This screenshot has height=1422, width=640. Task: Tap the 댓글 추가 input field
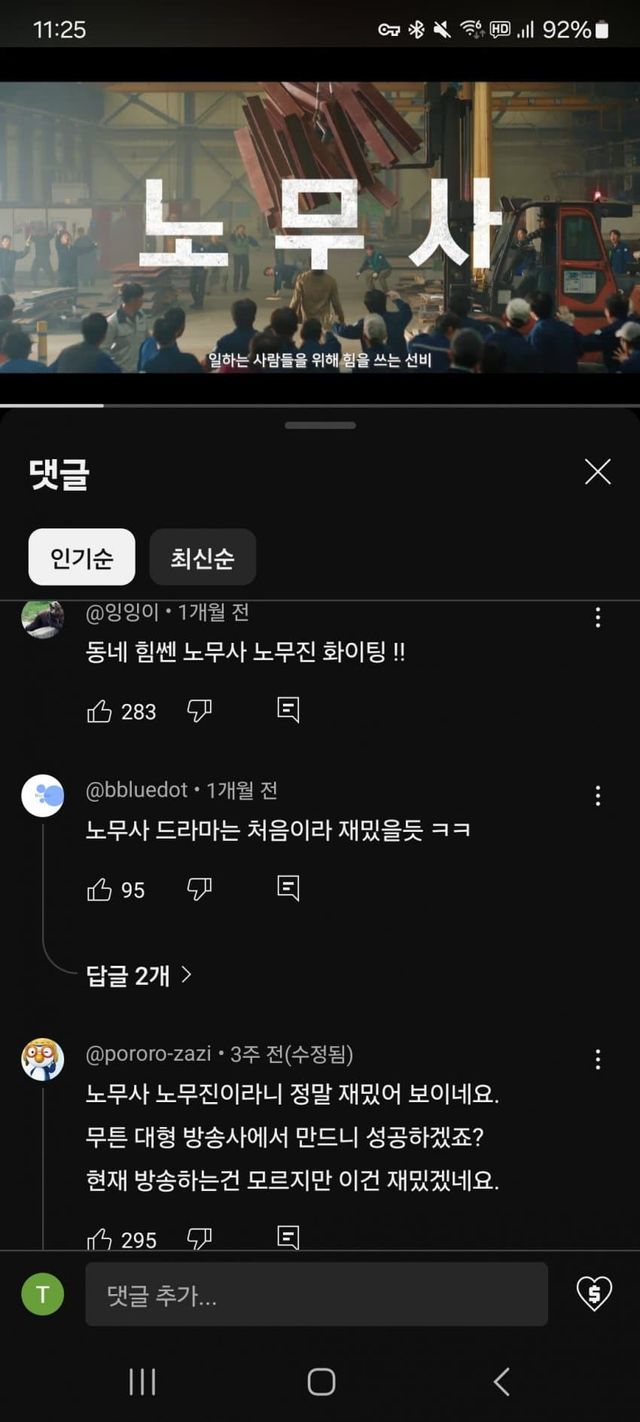[x=316, y=1297]
